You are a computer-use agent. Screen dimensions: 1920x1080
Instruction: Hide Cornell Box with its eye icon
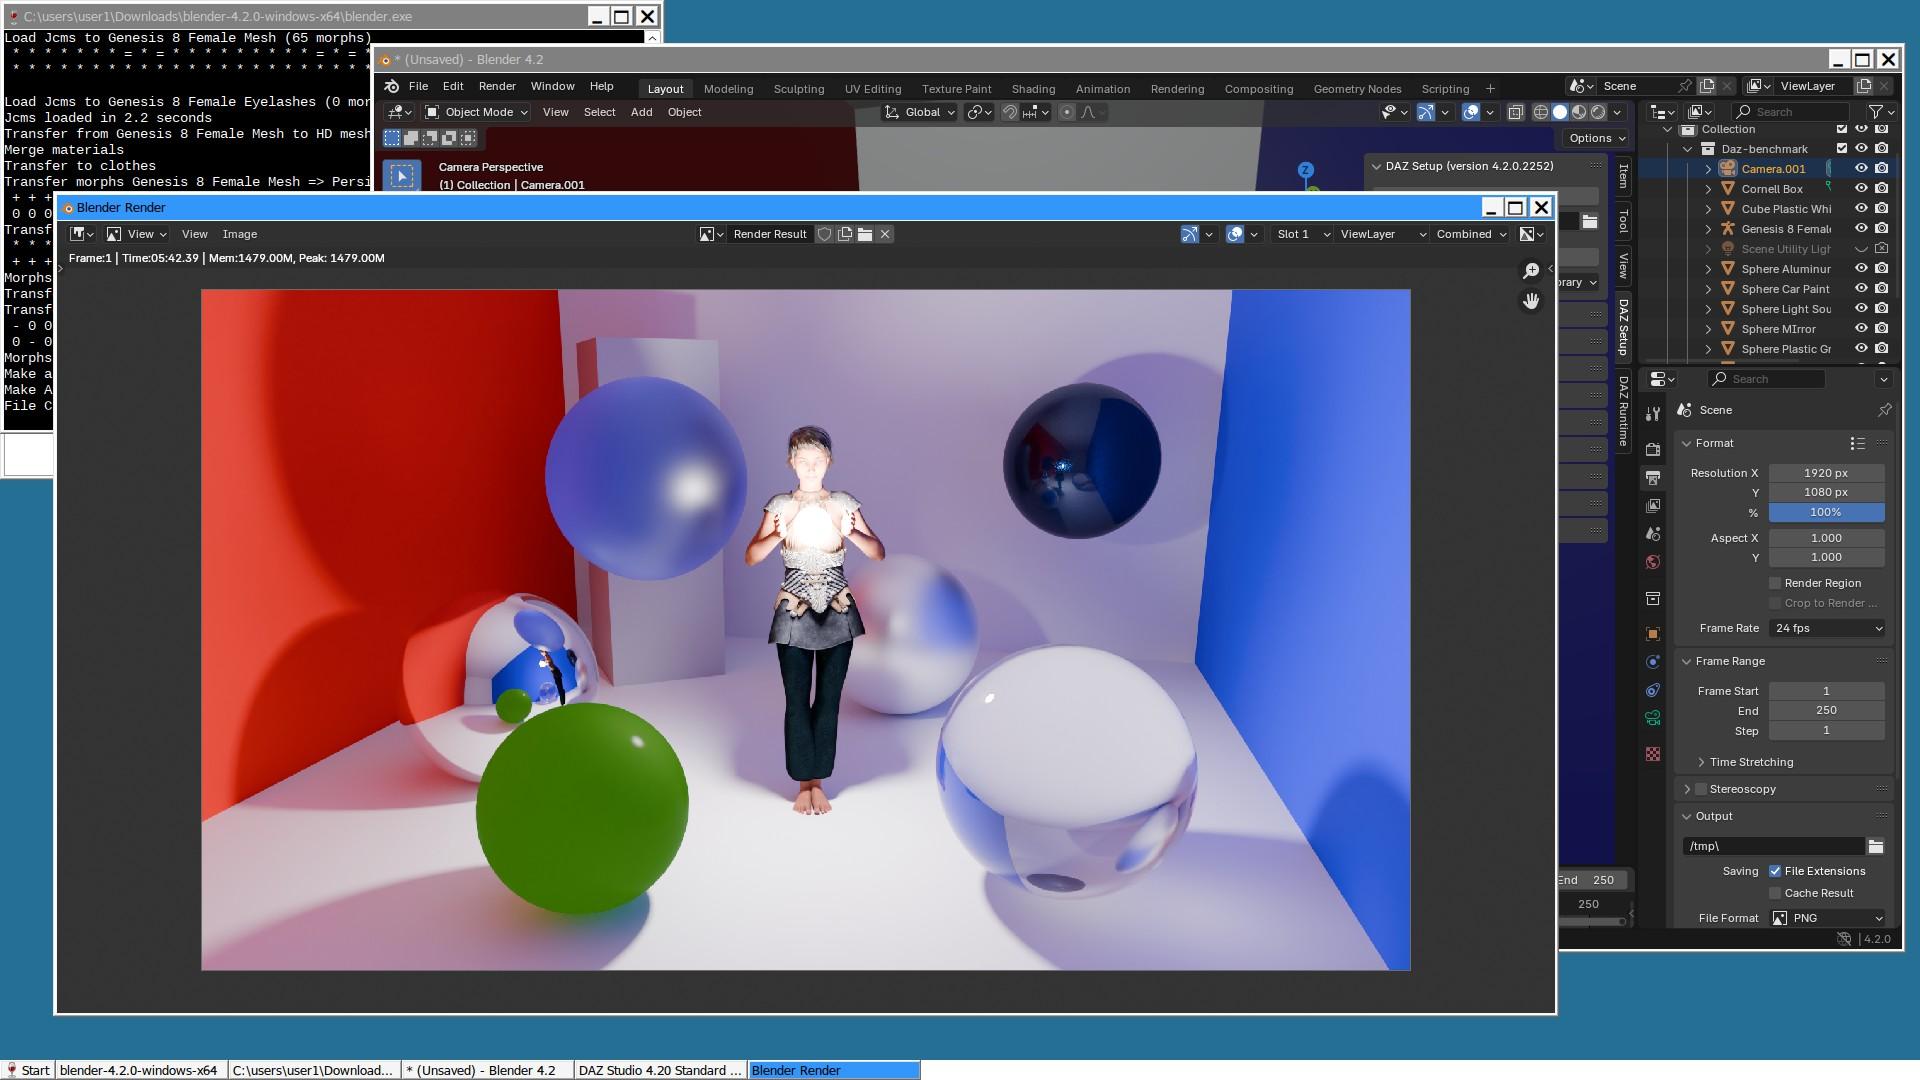tap(1861, 188)
